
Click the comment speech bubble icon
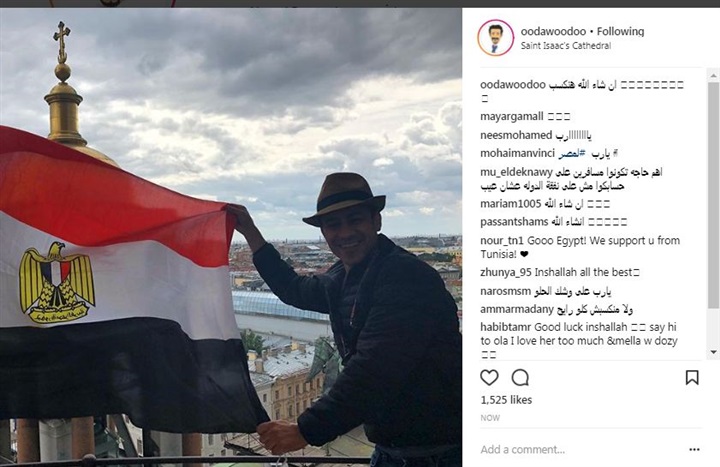pyautogui.click(x=520, y=377)
